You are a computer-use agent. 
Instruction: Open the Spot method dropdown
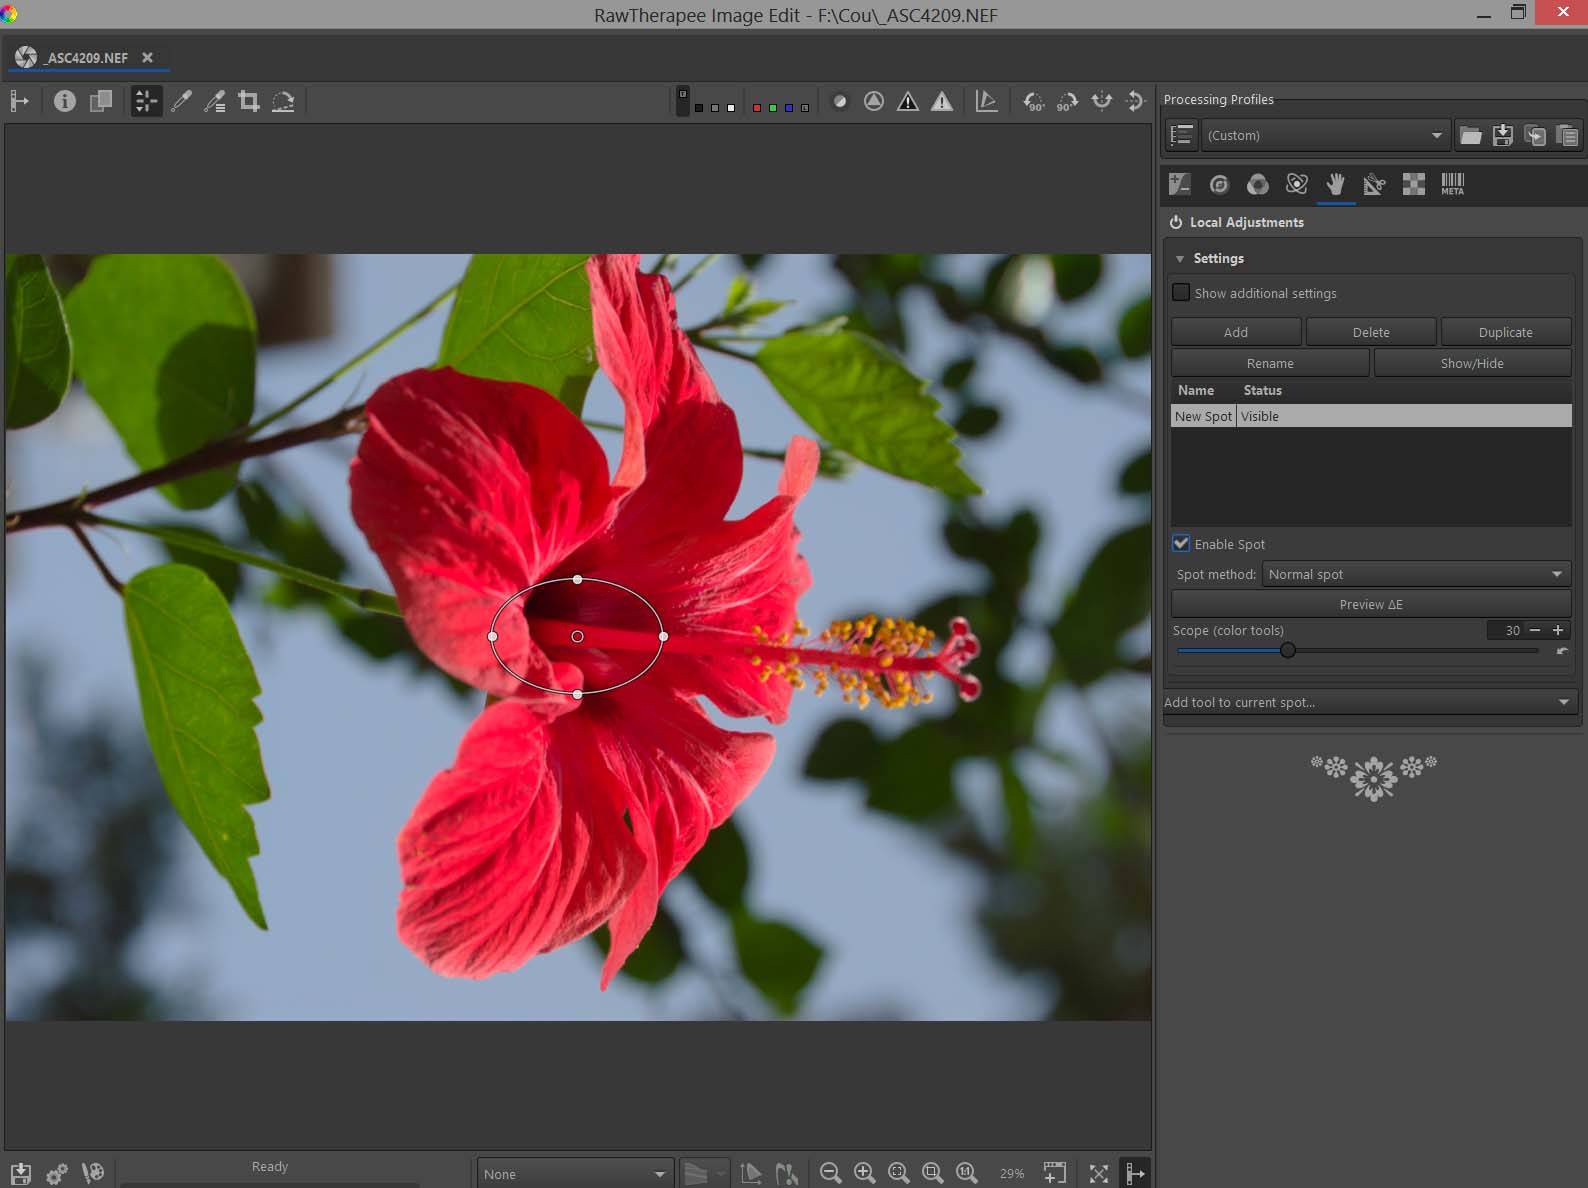(x=1415, y=574)
